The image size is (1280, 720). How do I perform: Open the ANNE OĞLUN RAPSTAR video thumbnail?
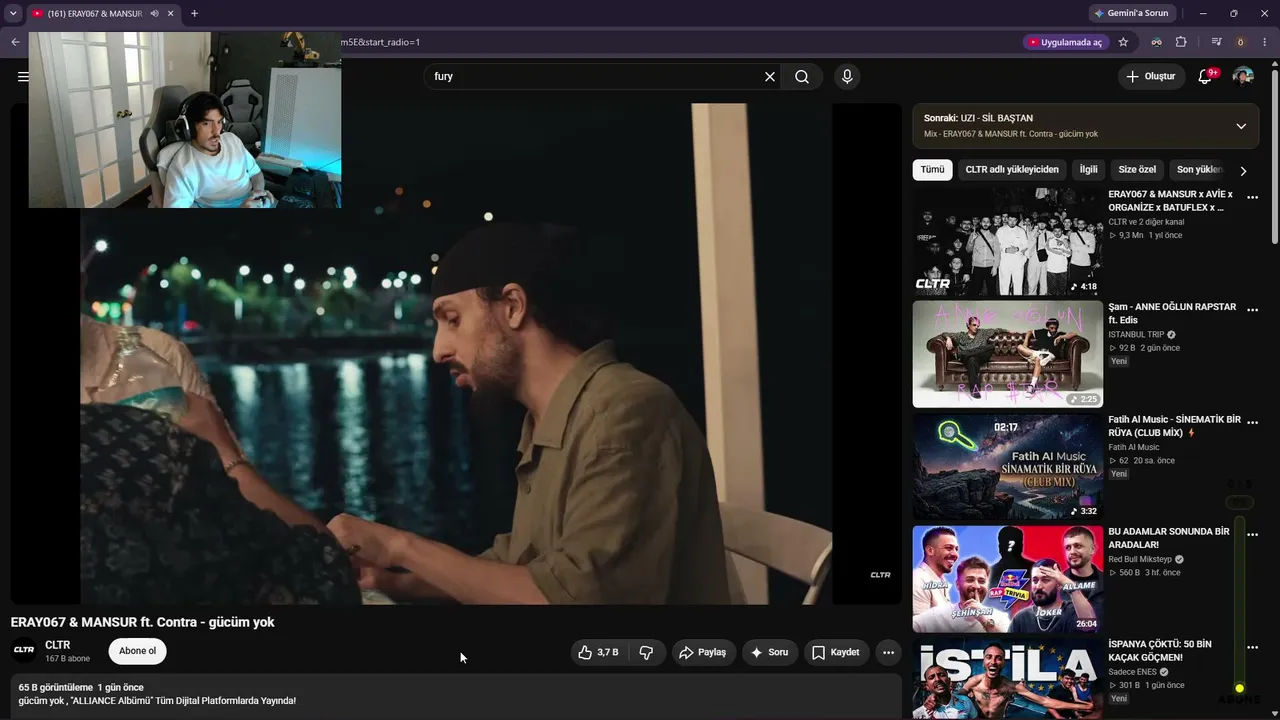point(1007,354)
